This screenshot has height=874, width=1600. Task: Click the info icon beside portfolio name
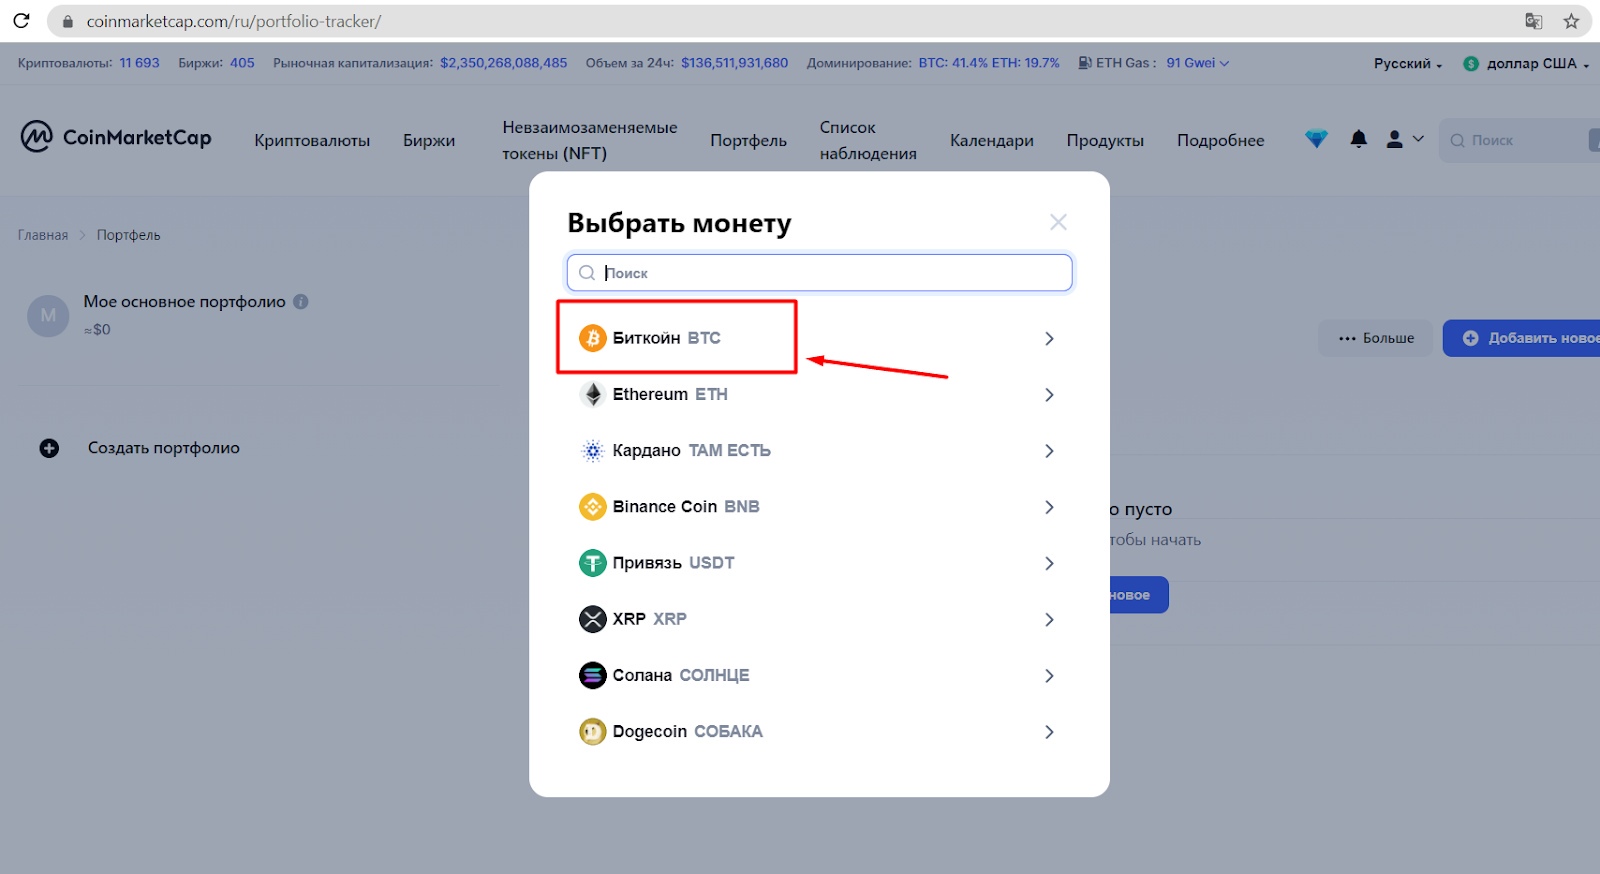(x=301, y=301)
